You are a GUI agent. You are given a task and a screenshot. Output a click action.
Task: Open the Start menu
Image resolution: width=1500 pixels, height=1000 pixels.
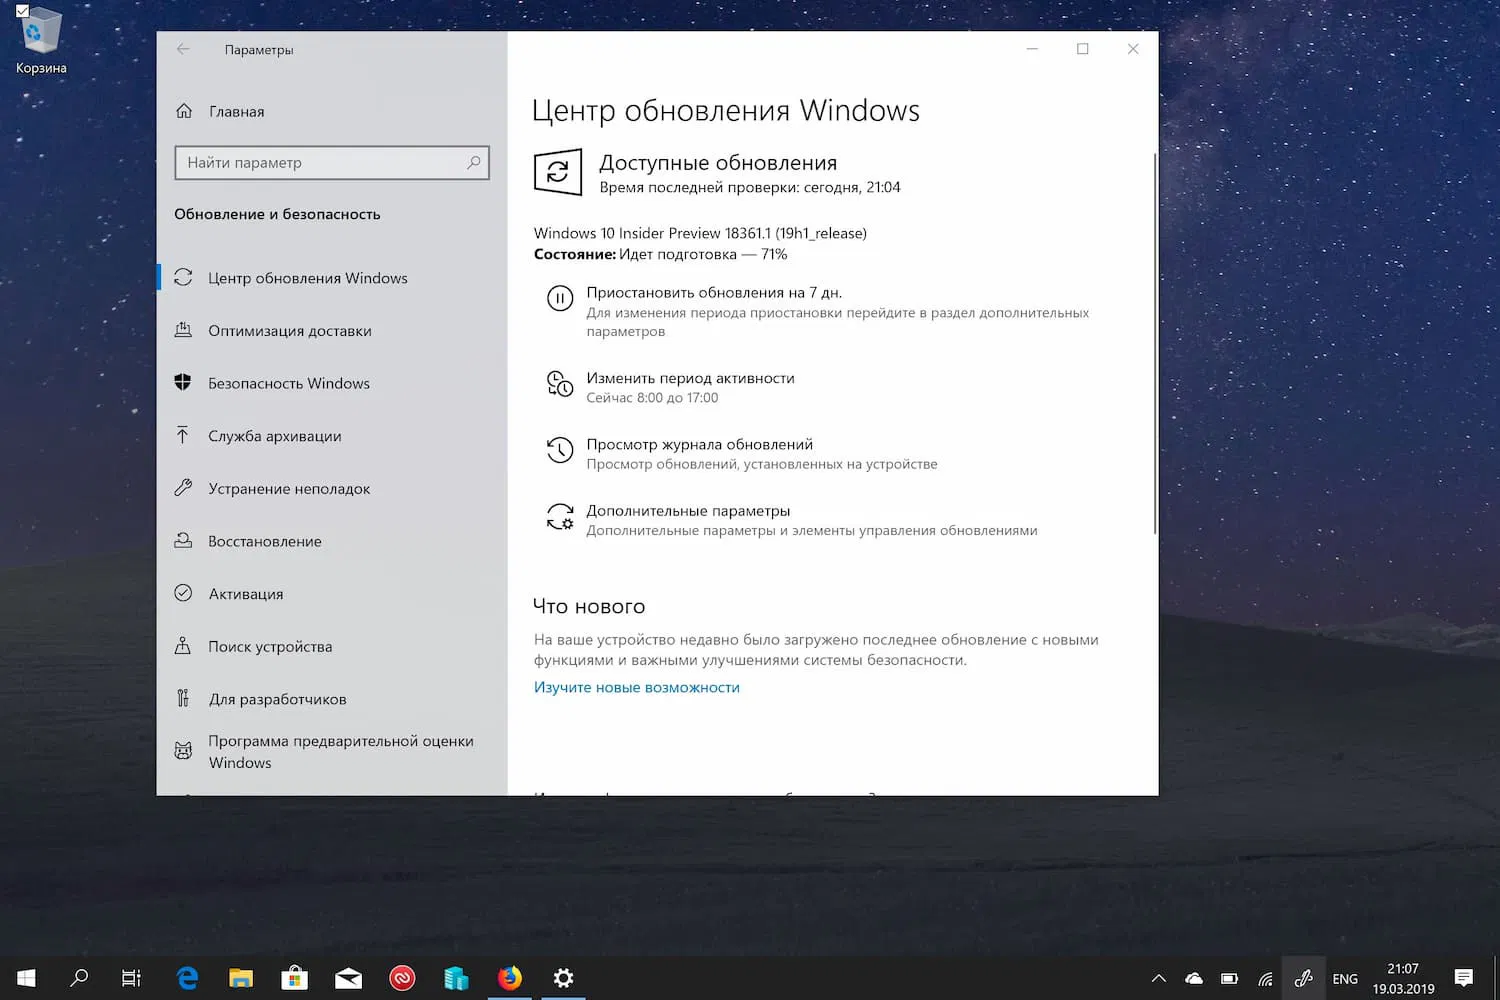(x=25, y=978)
